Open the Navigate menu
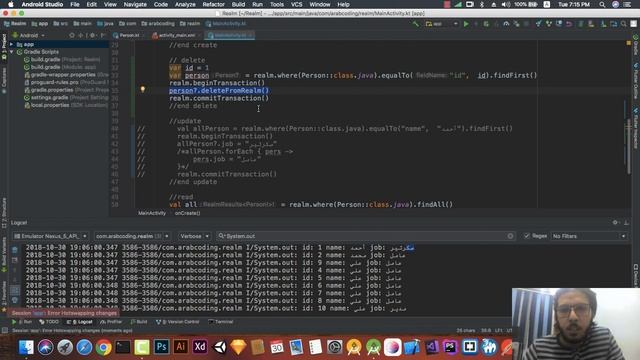Viewport: 640px width, 360px height. (135, 4)
